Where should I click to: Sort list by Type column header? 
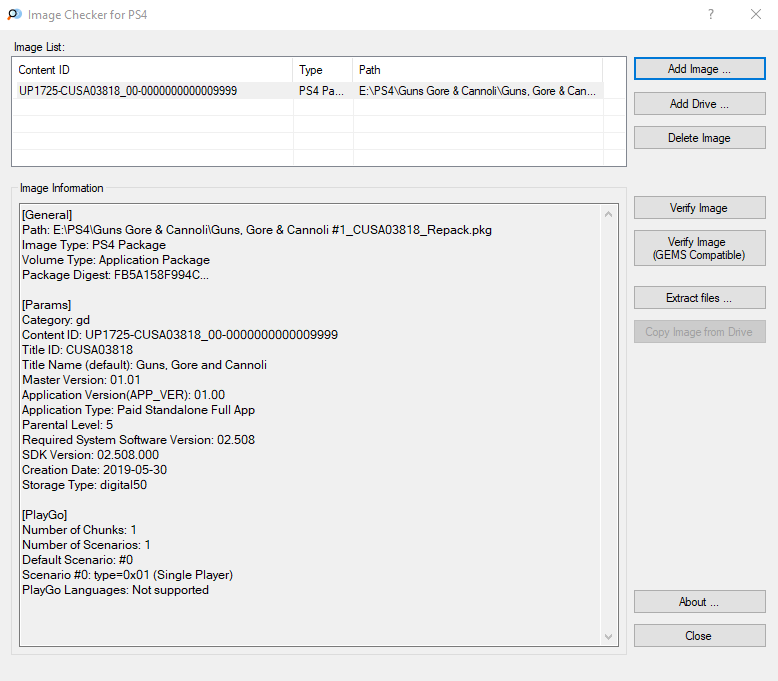tap(323, 70)
